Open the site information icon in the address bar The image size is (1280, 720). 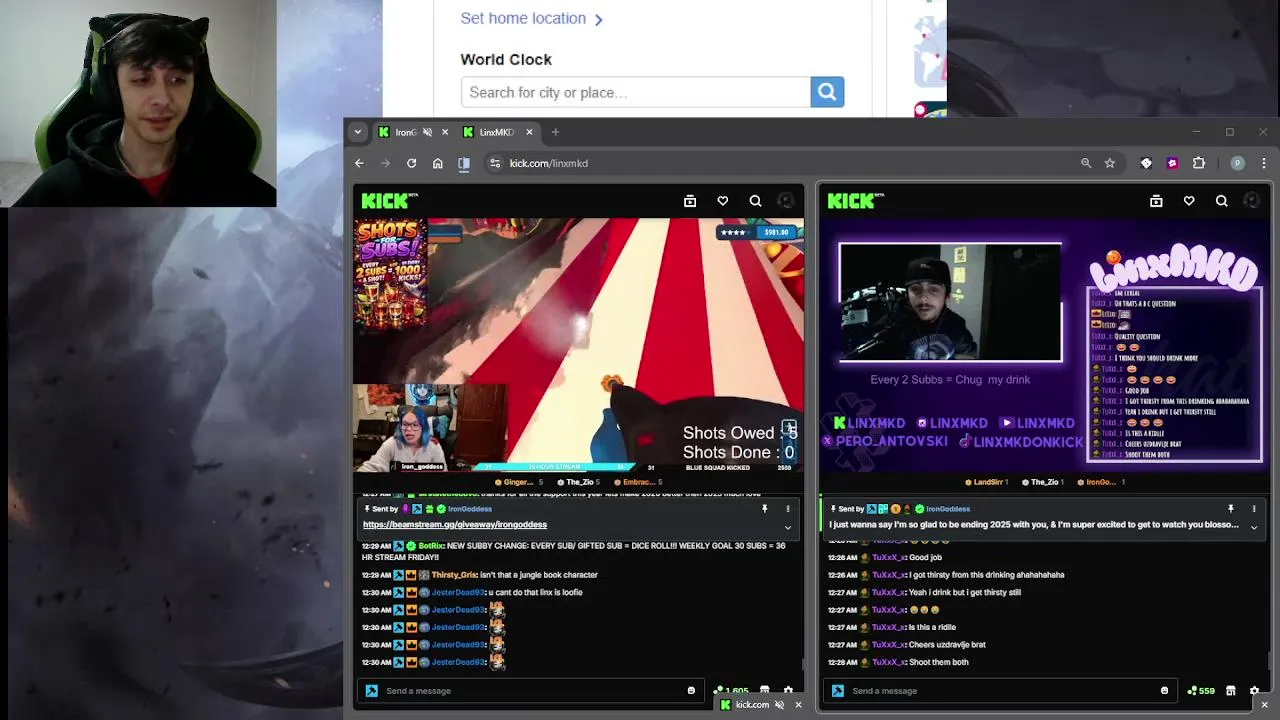[x=495, y=163]
